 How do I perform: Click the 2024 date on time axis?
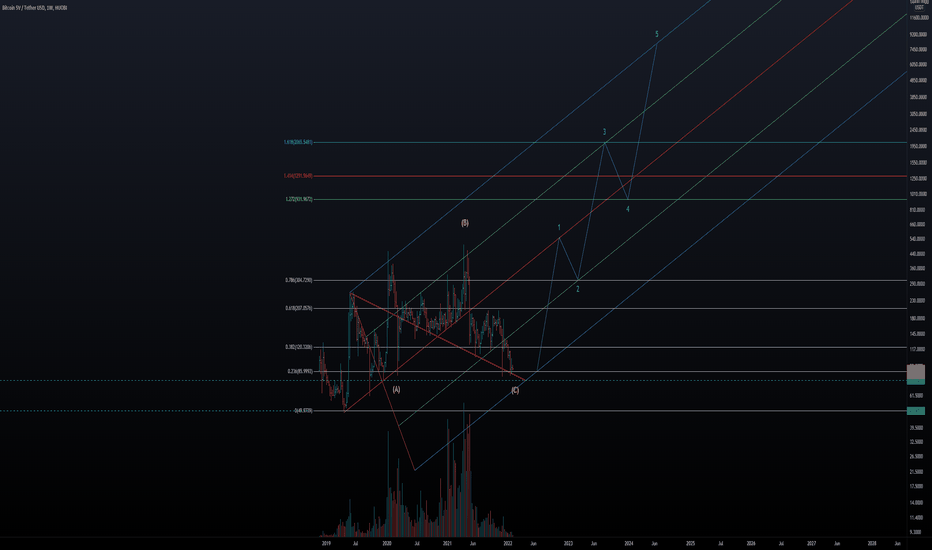629,543
